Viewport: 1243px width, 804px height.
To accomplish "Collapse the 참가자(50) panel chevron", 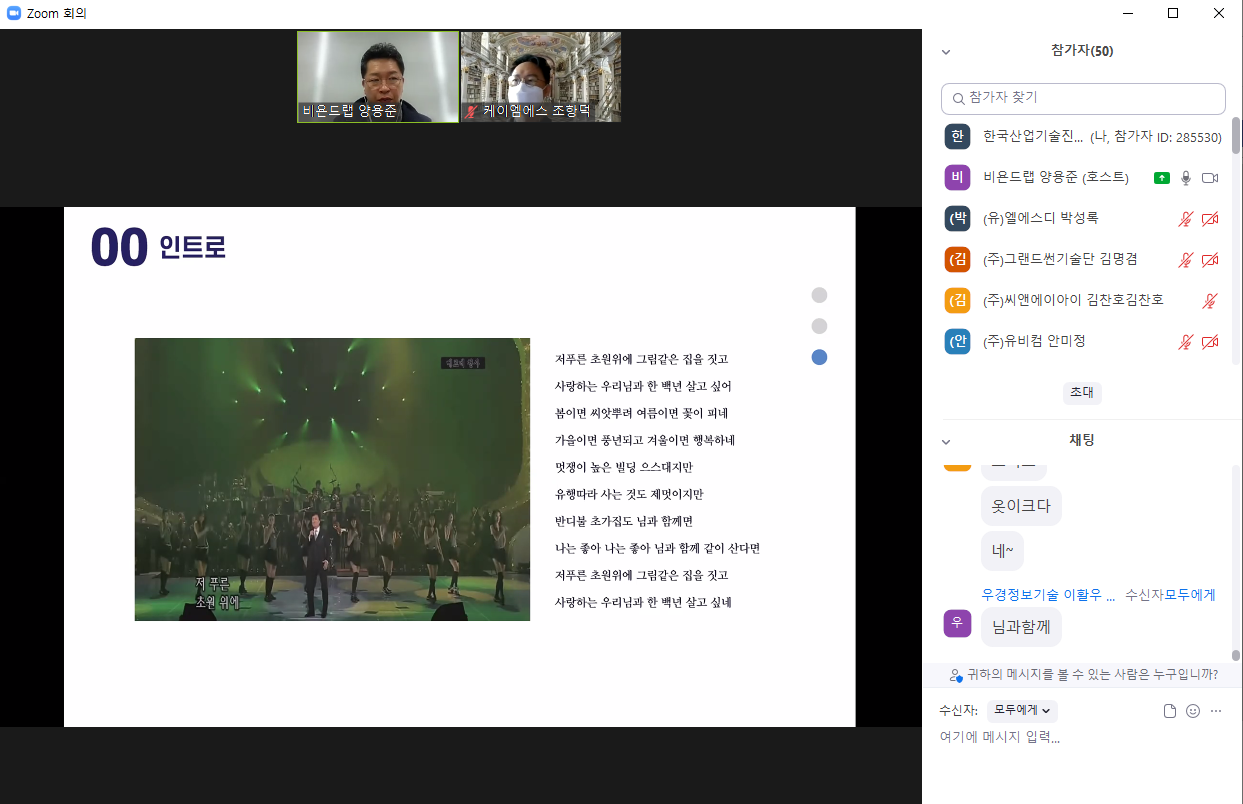I will coord(946,52).
